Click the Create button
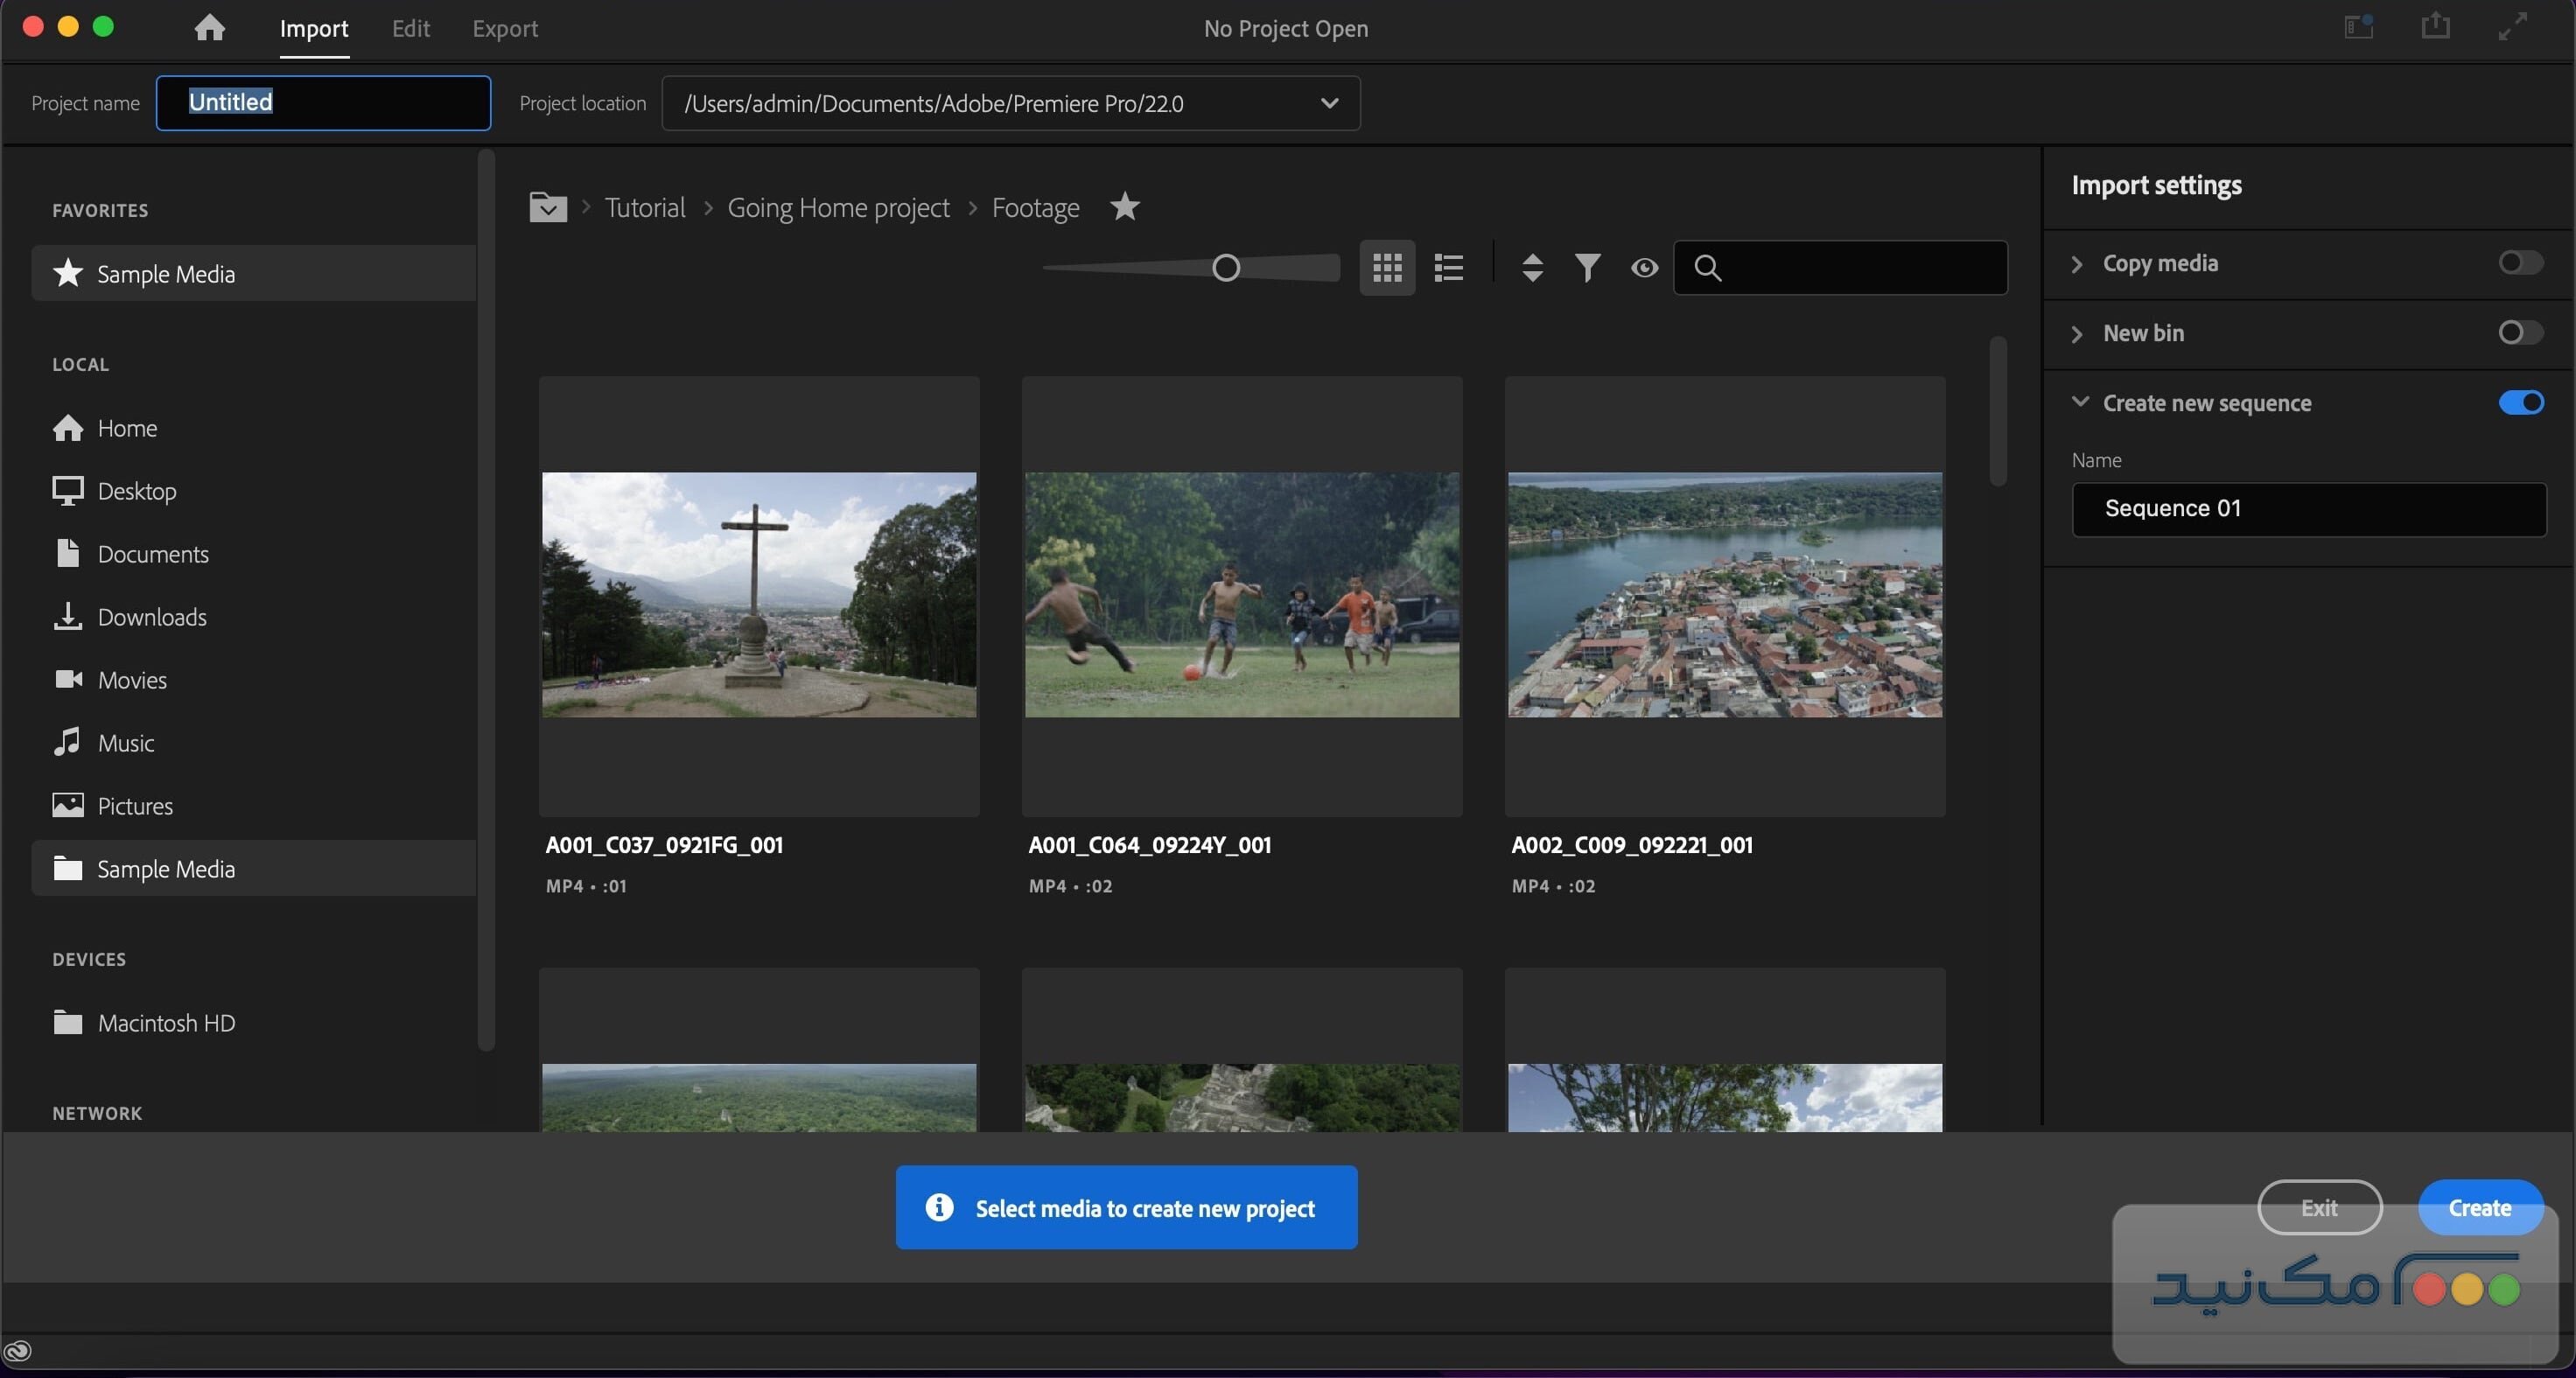Screen dimensions: 2576x1378 click(2481, 1207)
